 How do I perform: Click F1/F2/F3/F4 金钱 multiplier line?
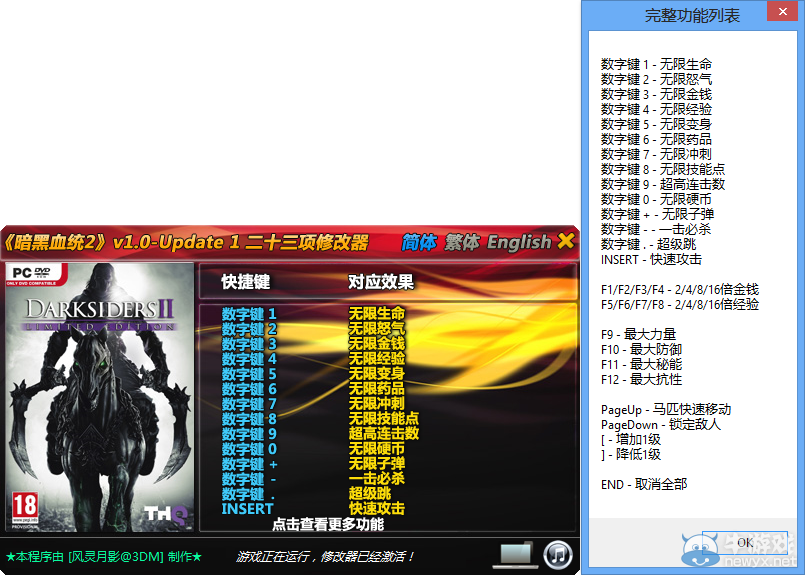[x=680, y=290]
